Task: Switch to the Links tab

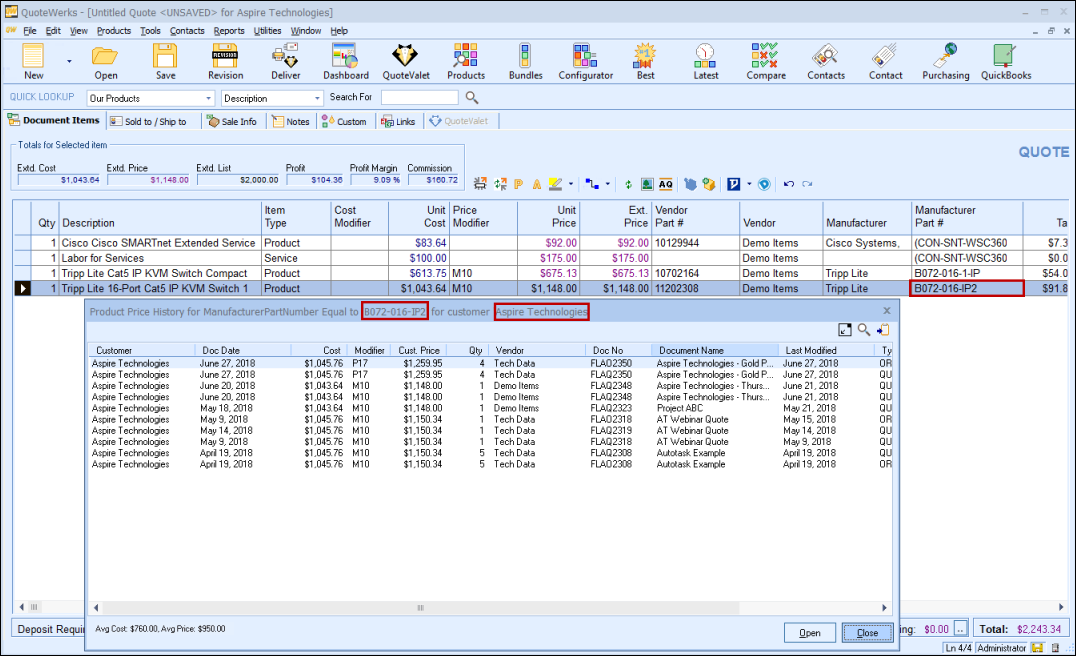Action: pos(399,121)
